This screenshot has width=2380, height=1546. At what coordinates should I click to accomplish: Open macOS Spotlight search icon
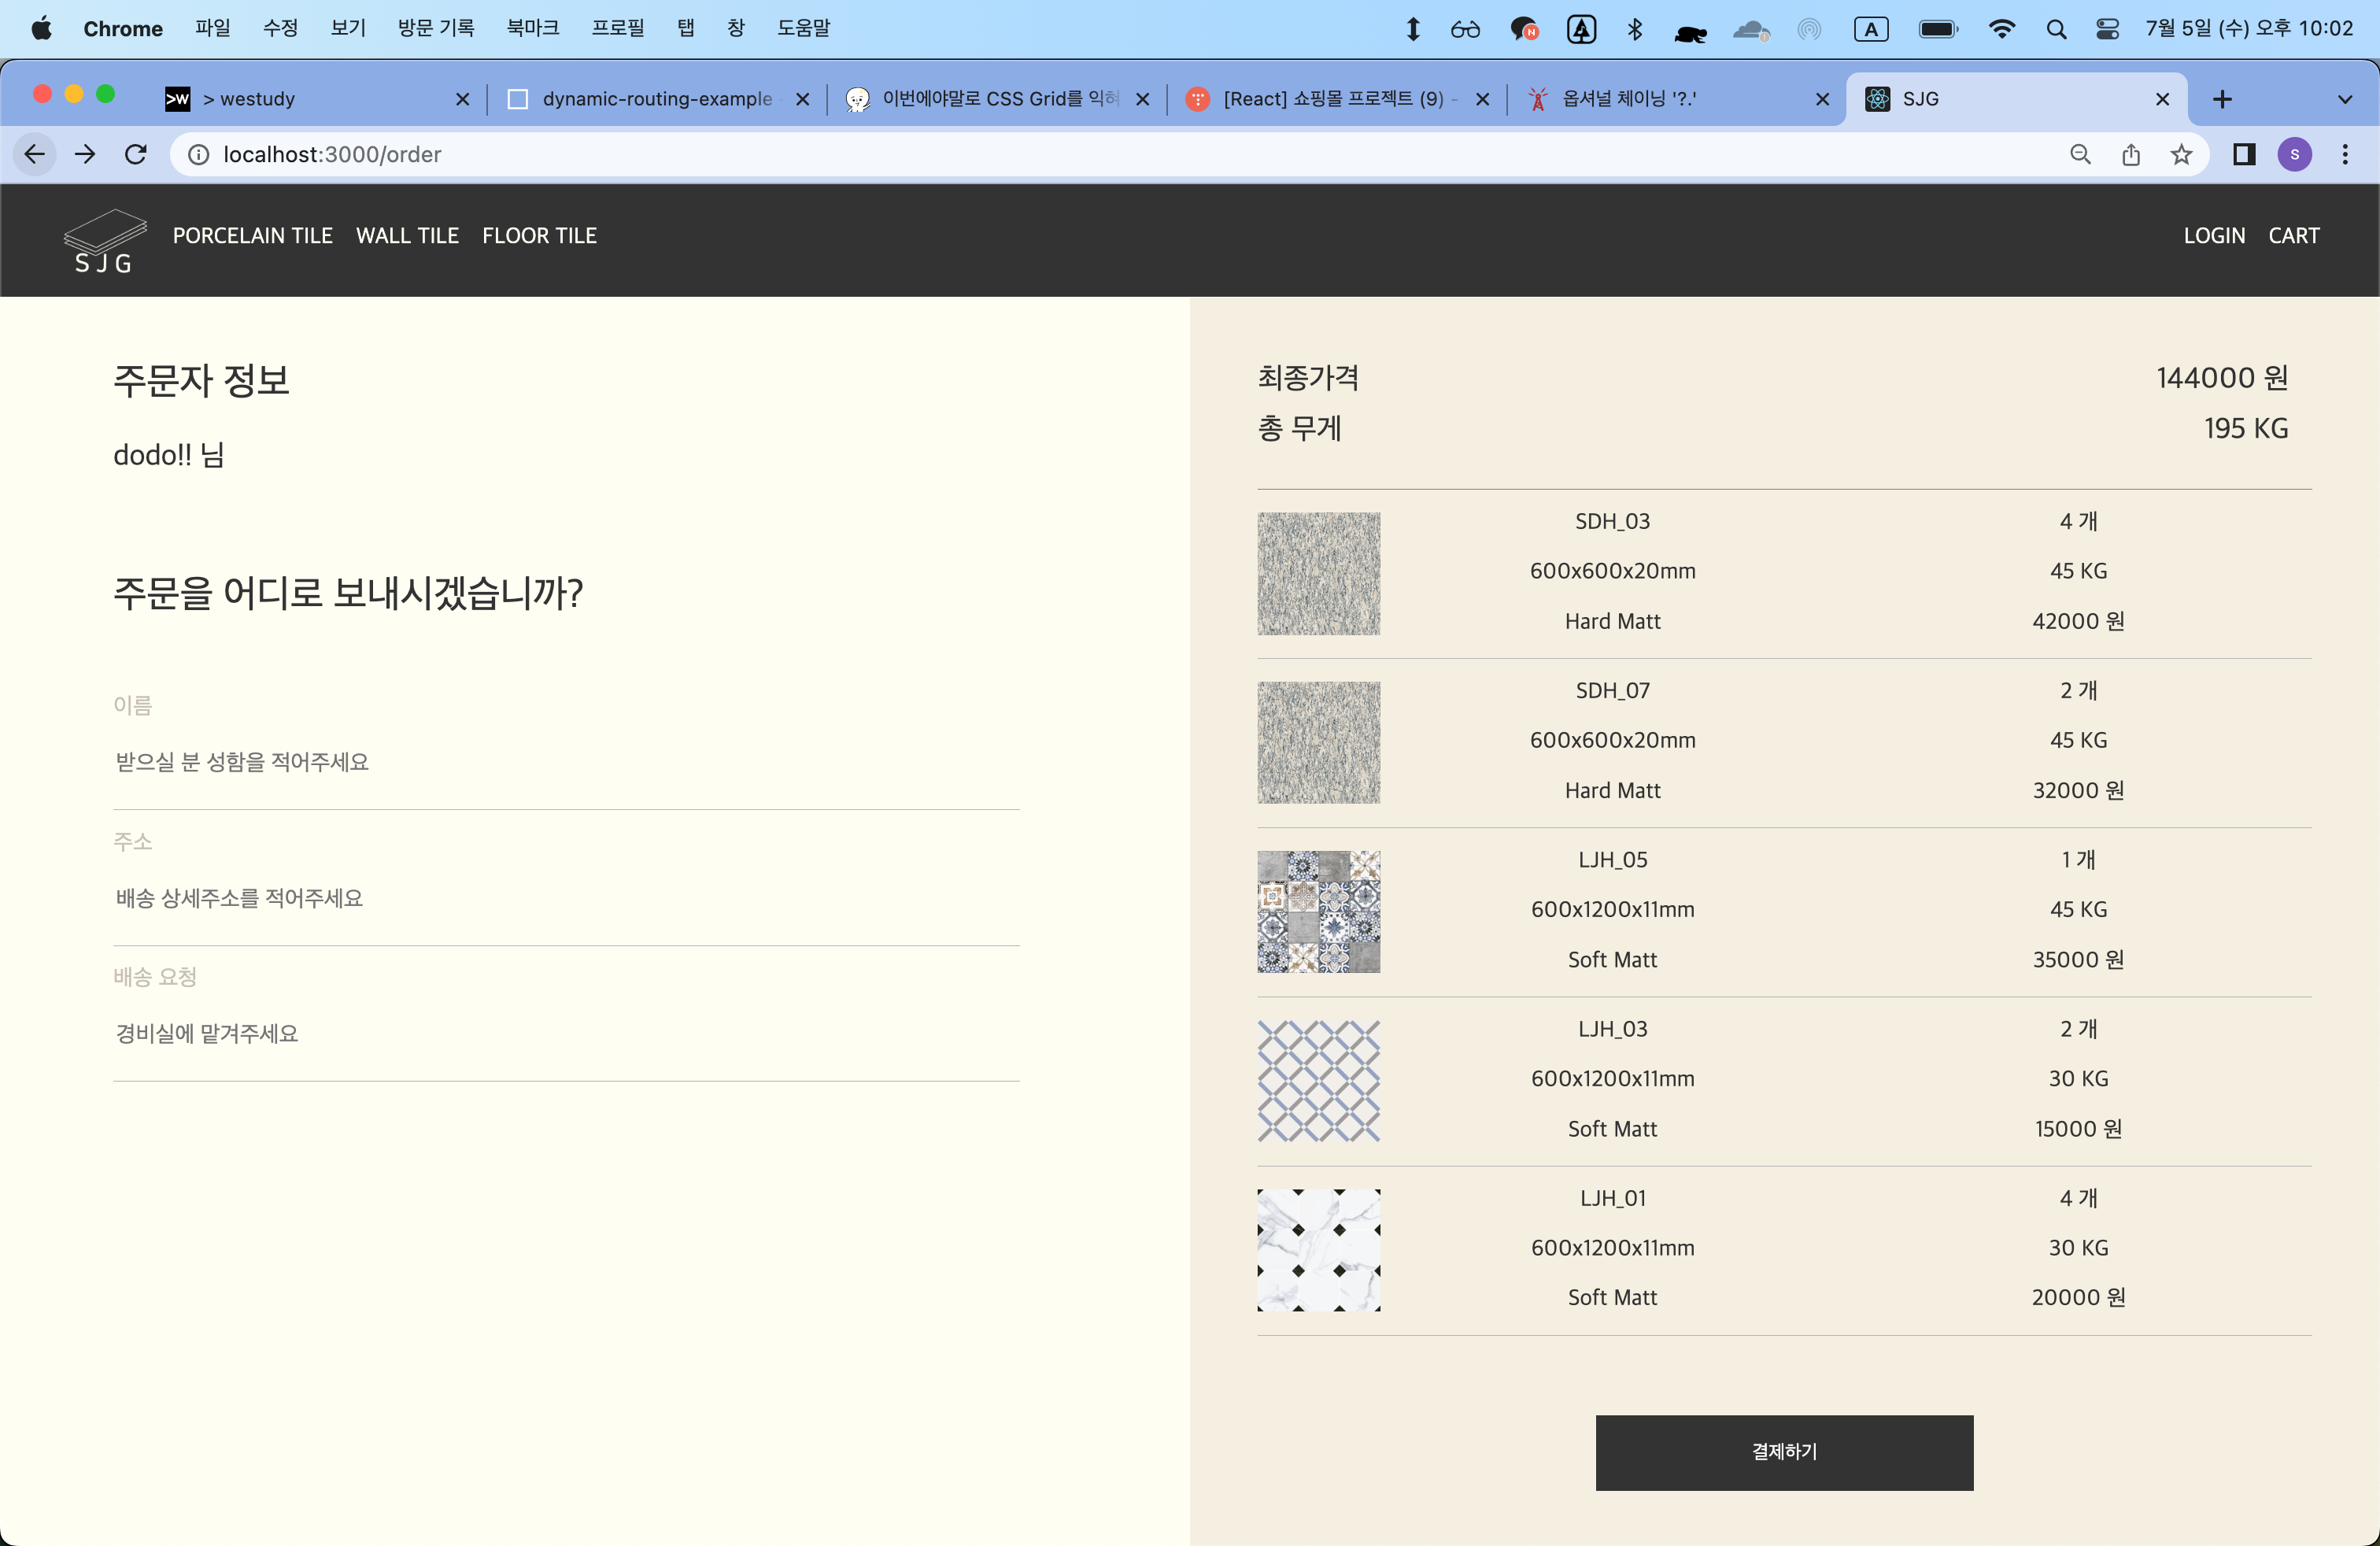[2056, 29]
